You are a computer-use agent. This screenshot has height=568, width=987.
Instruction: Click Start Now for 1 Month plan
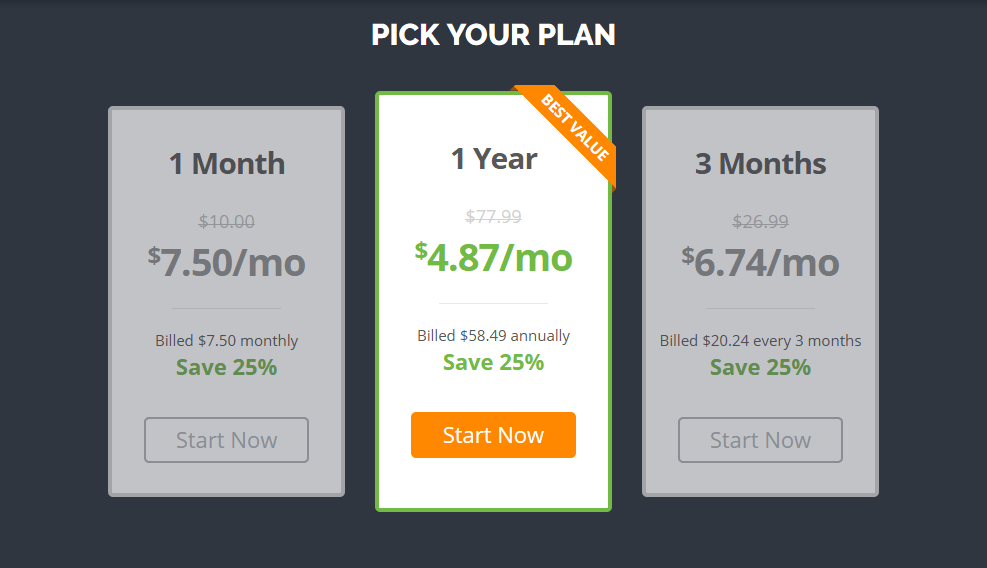[x=226, y=440]
